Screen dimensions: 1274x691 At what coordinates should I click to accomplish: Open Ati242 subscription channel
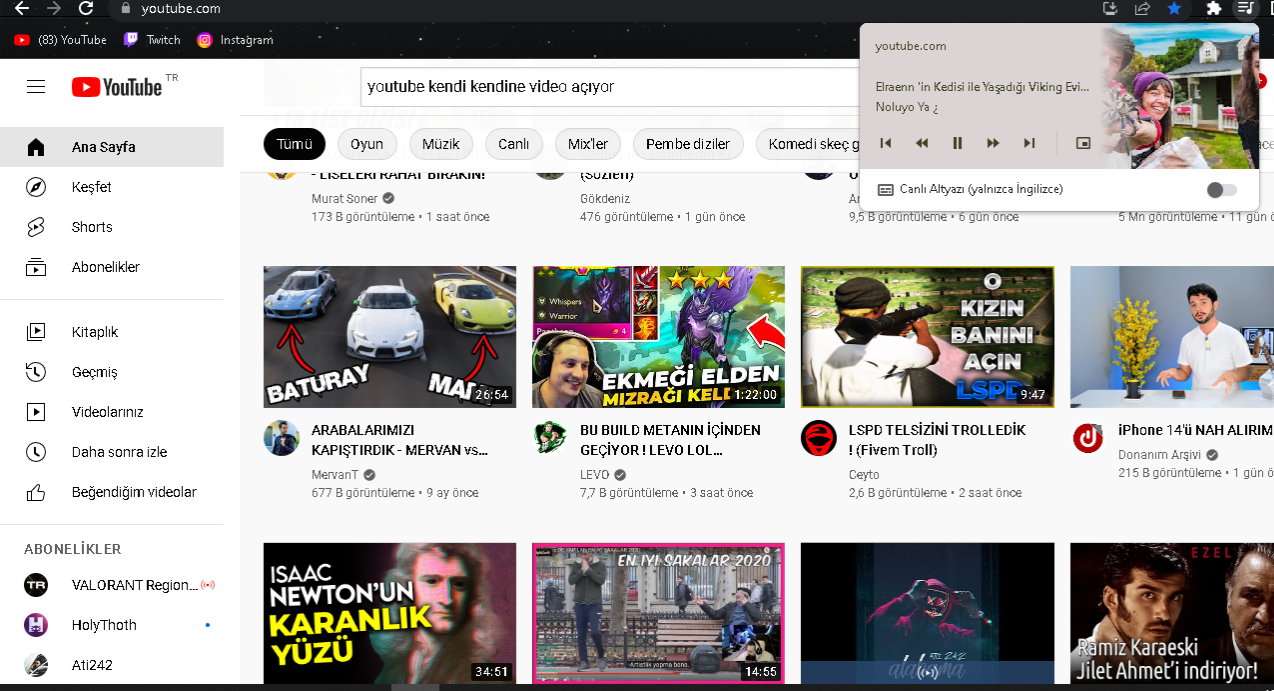tap(112, 665)
